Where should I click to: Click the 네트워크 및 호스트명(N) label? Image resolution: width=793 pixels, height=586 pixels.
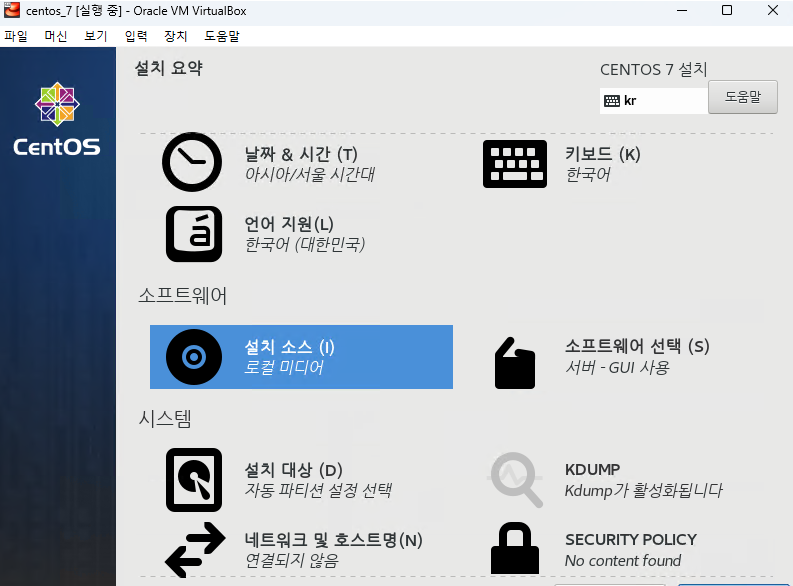[x=333, y=540]
